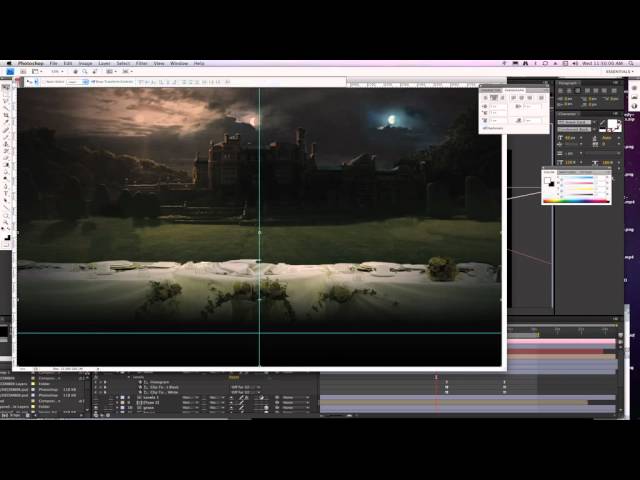This screenshot has width=640, height=480.
Task: Toggle Show Transform Controls checkbox
Action: point(93,82)
